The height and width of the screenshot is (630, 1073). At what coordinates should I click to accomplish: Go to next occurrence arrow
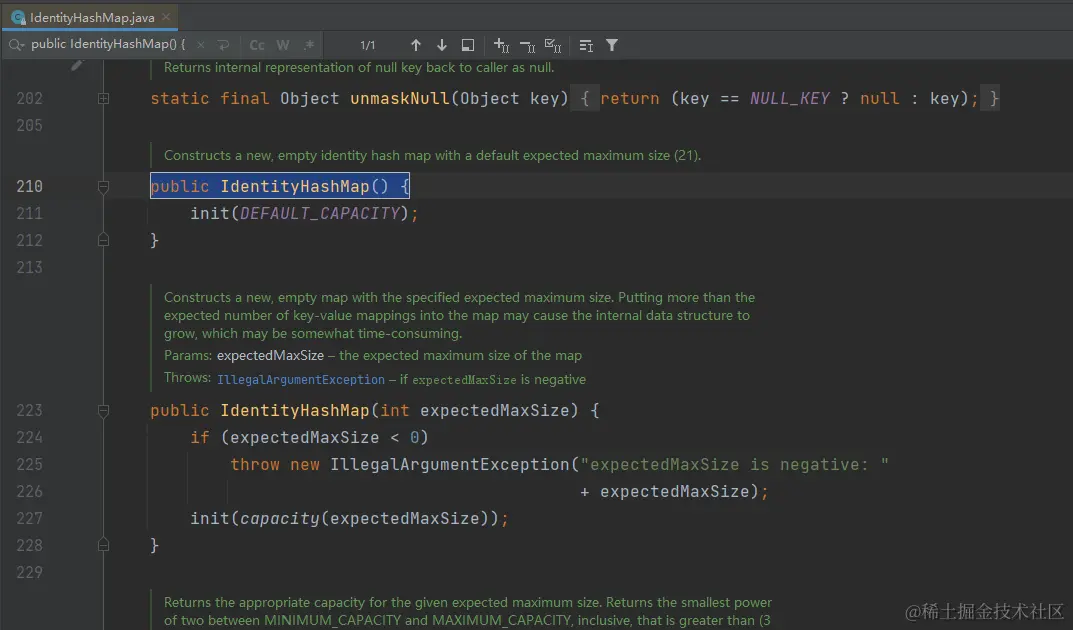coord(441,45)
